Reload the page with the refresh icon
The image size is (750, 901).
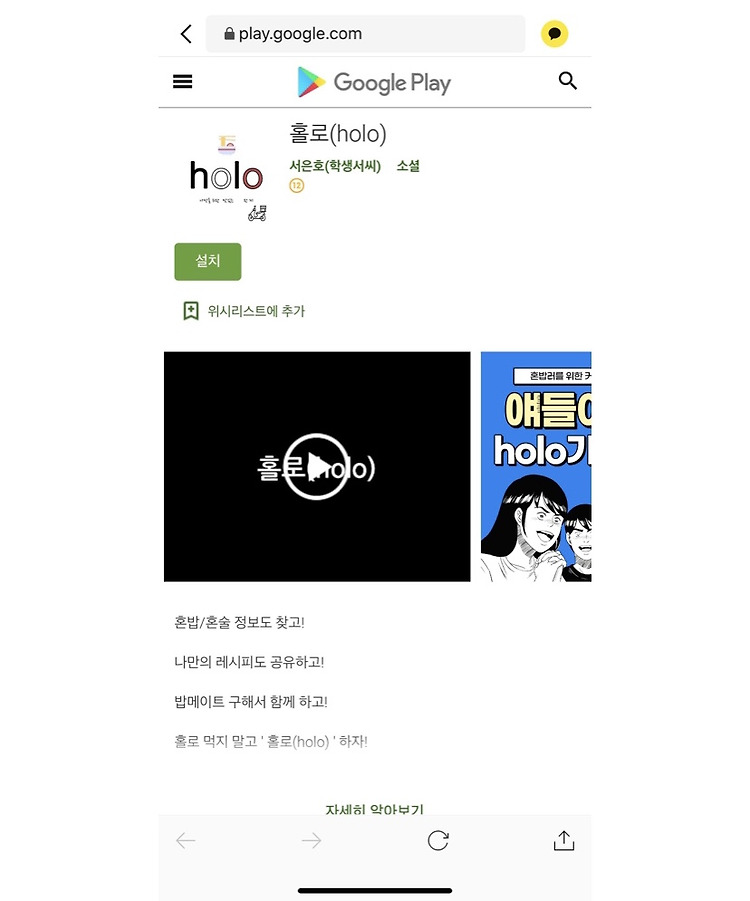click(438, 841)
